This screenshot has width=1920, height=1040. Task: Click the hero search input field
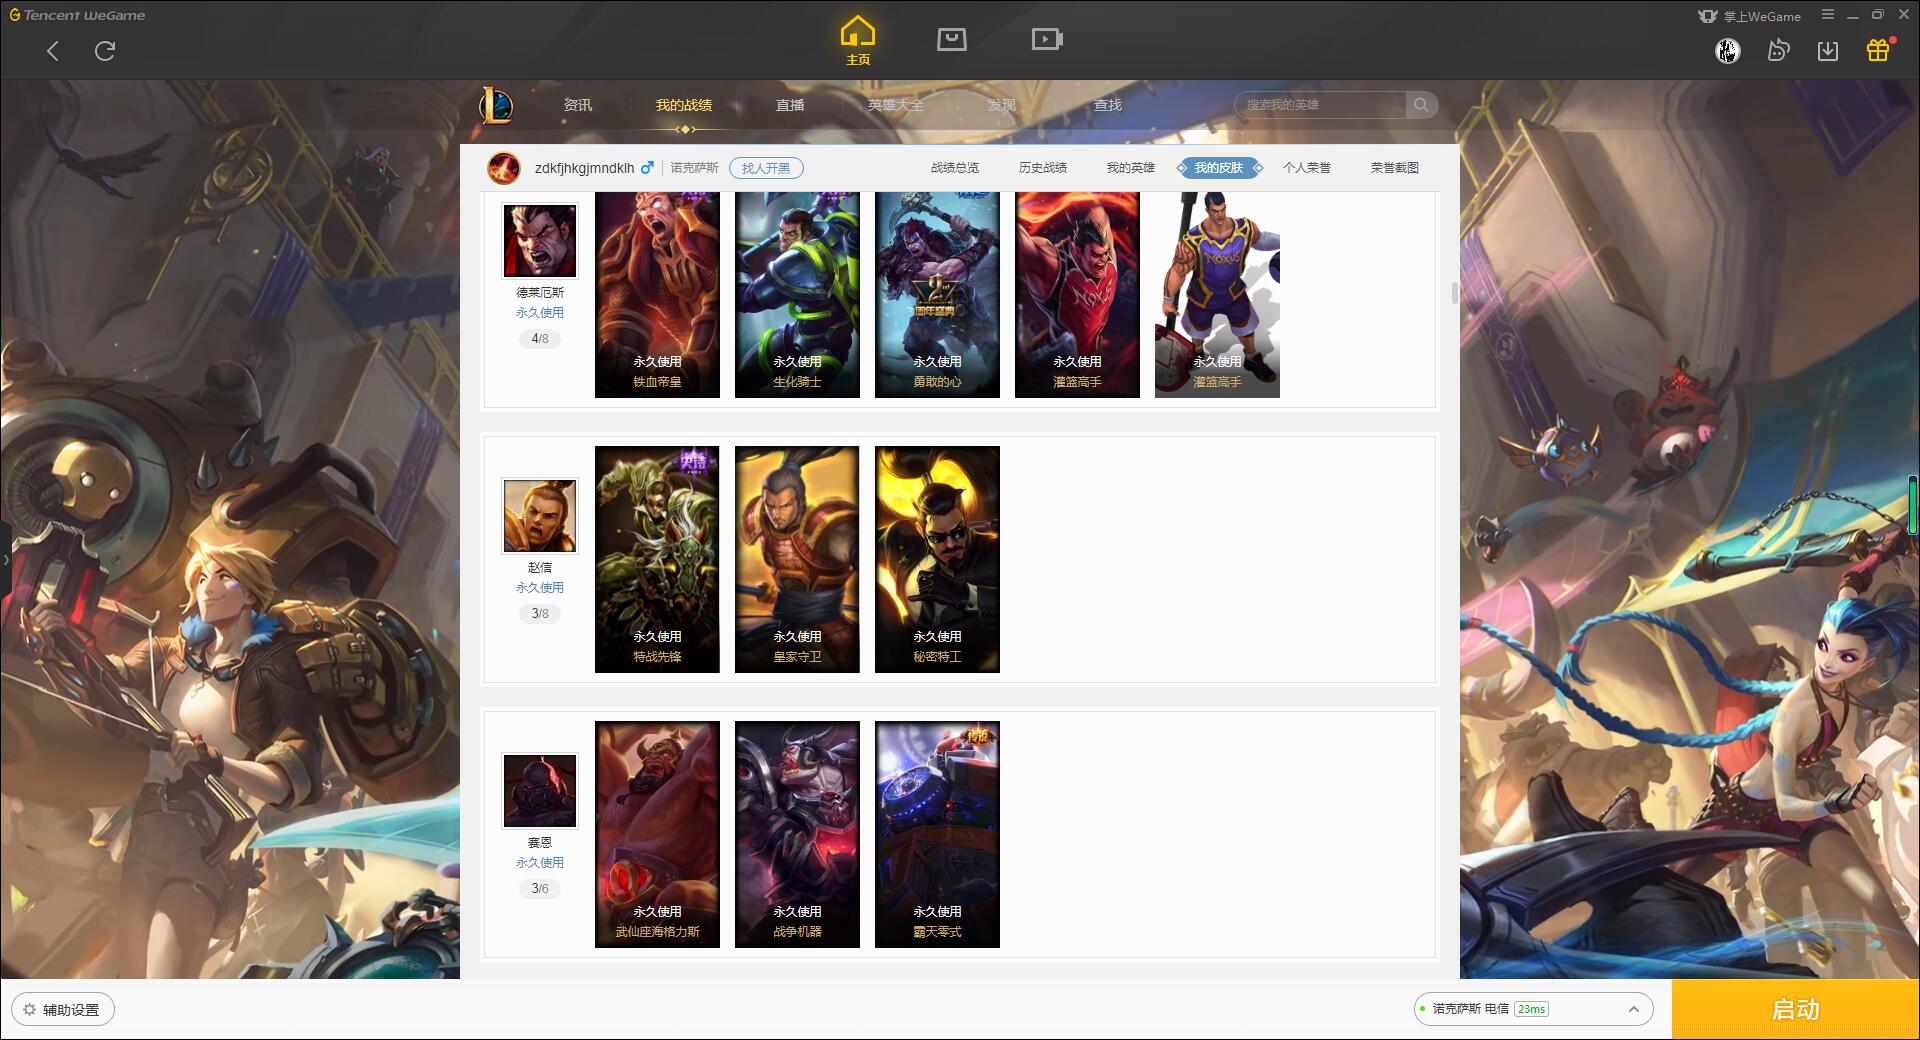(1320, 105)
